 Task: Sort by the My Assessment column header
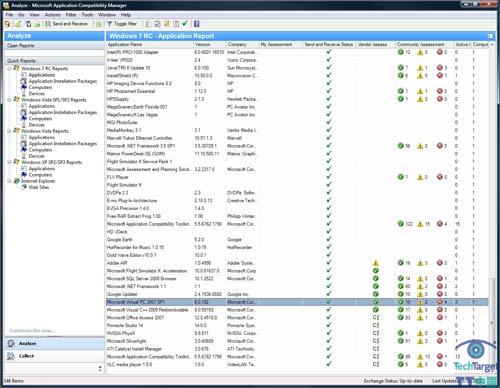(x=281, y=44)
